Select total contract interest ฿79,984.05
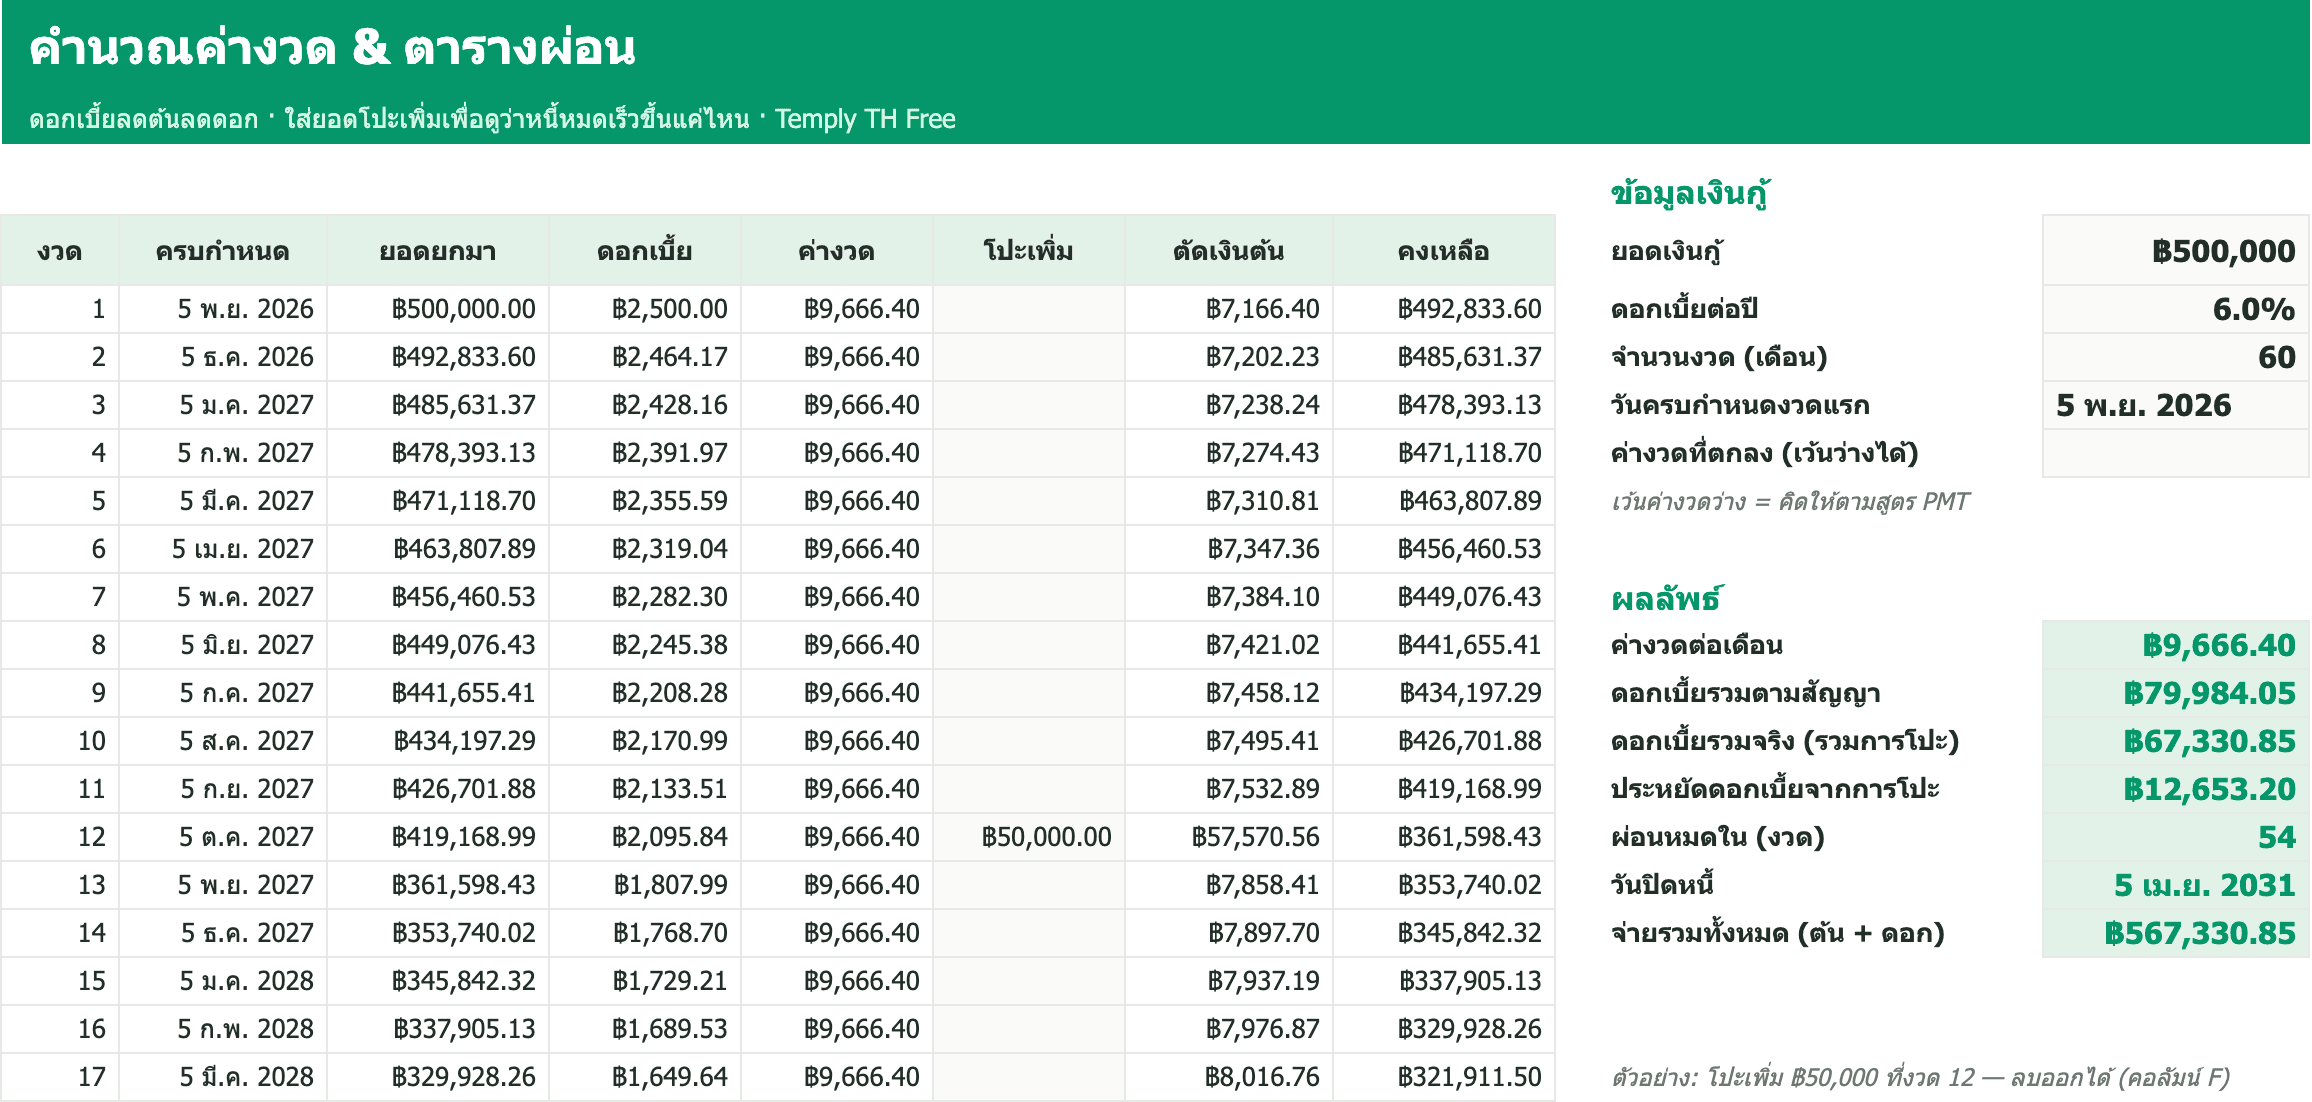The width and height of the screenshot is (2312, 1102). point(2175,693)
